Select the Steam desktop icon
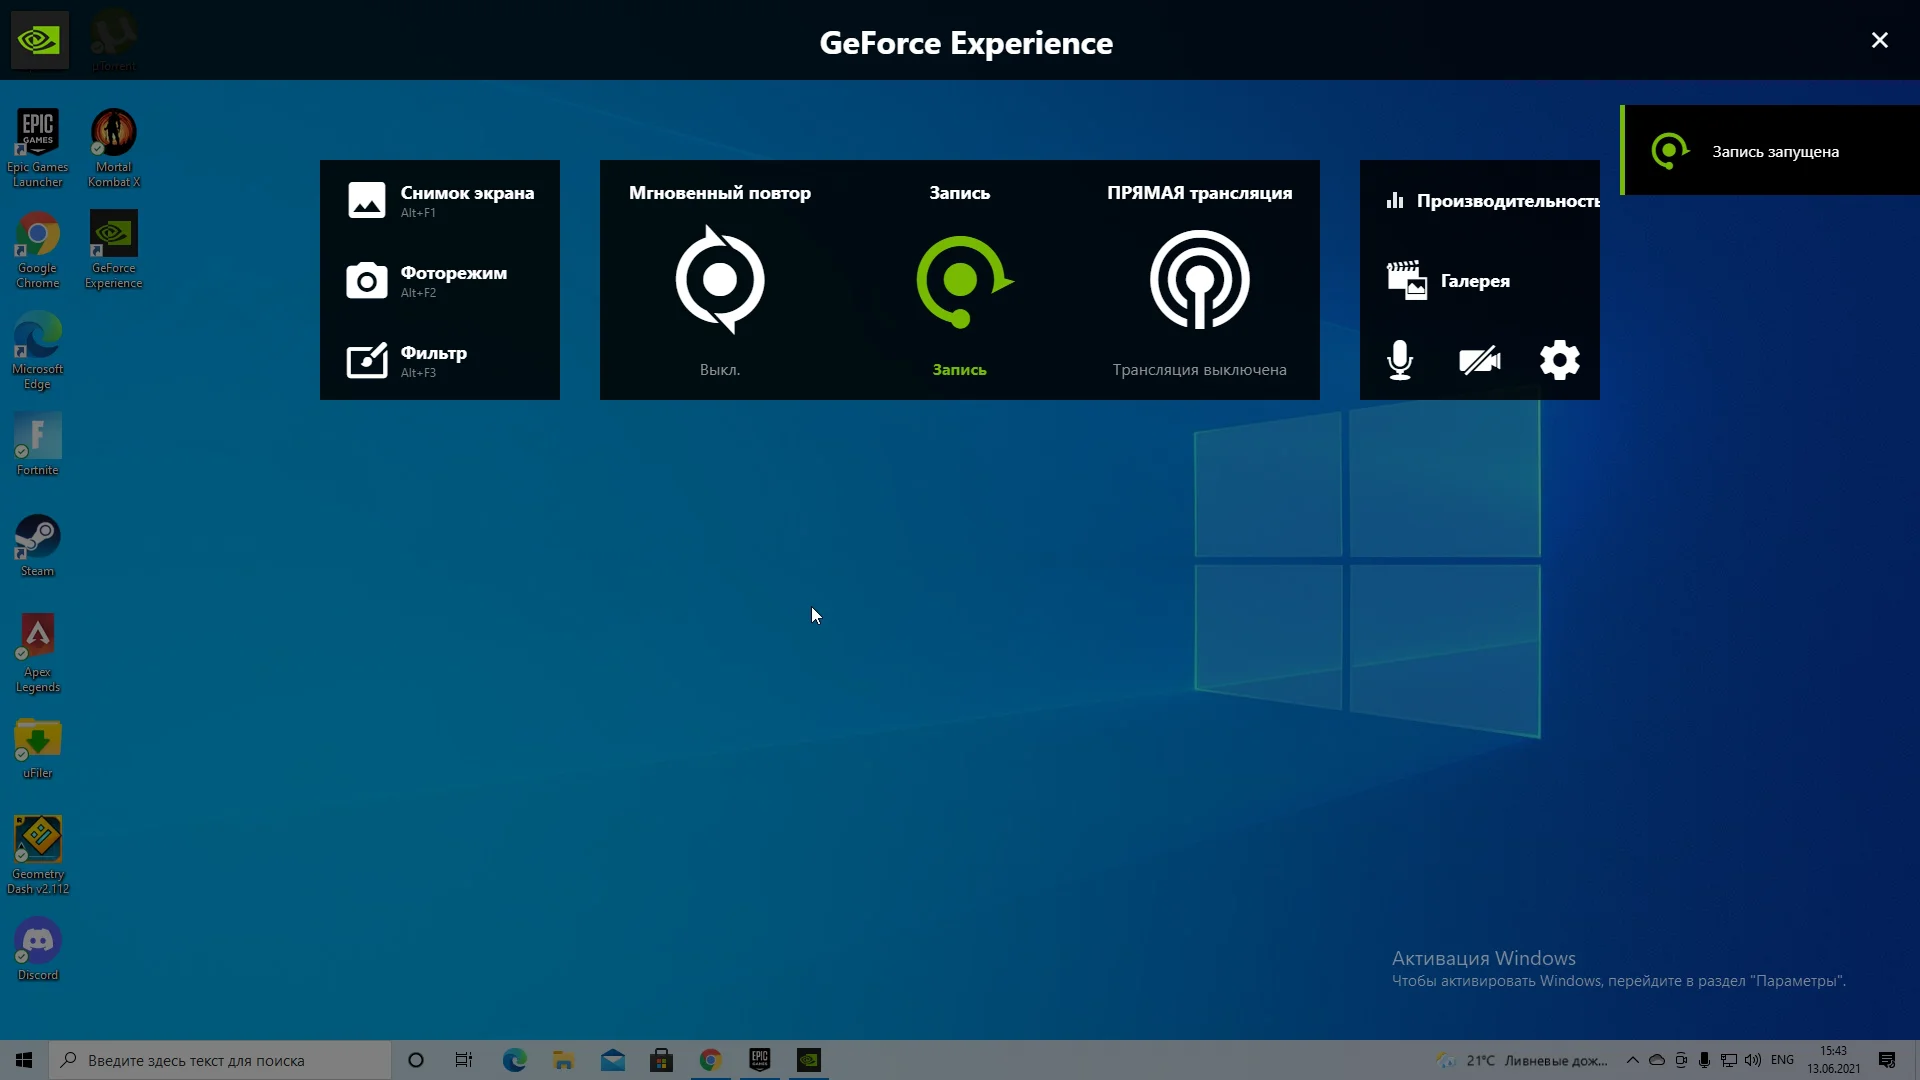Viewport: 1920px width, 1080px height. click(x=38, y=545)
